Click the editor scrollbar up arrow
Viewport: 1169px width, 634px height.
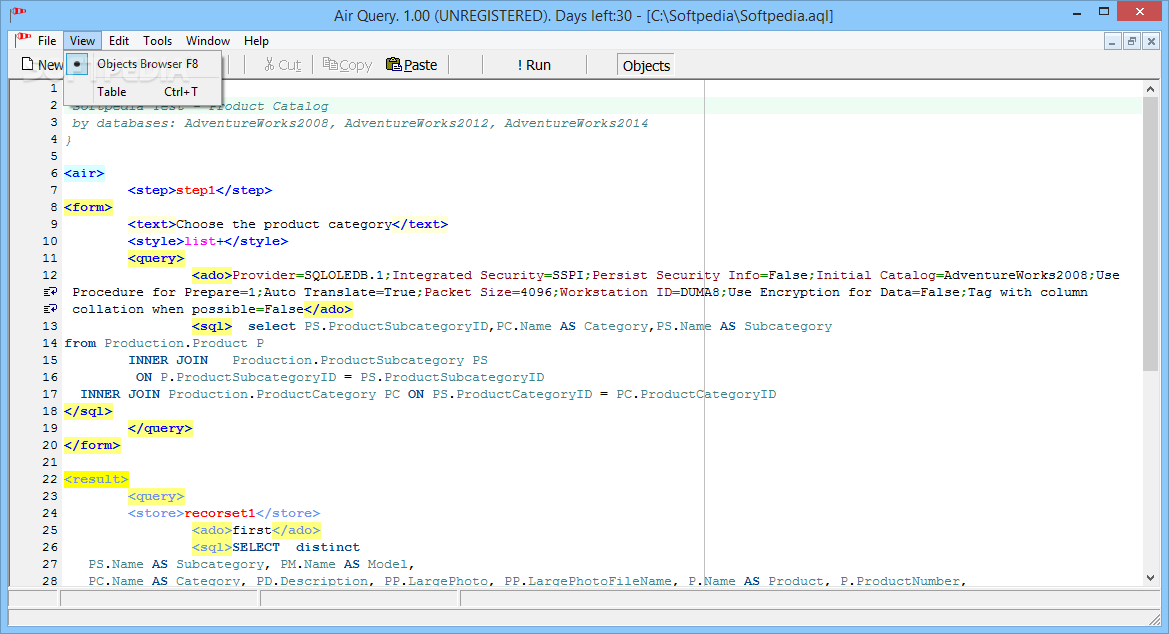coord(1150,89)
